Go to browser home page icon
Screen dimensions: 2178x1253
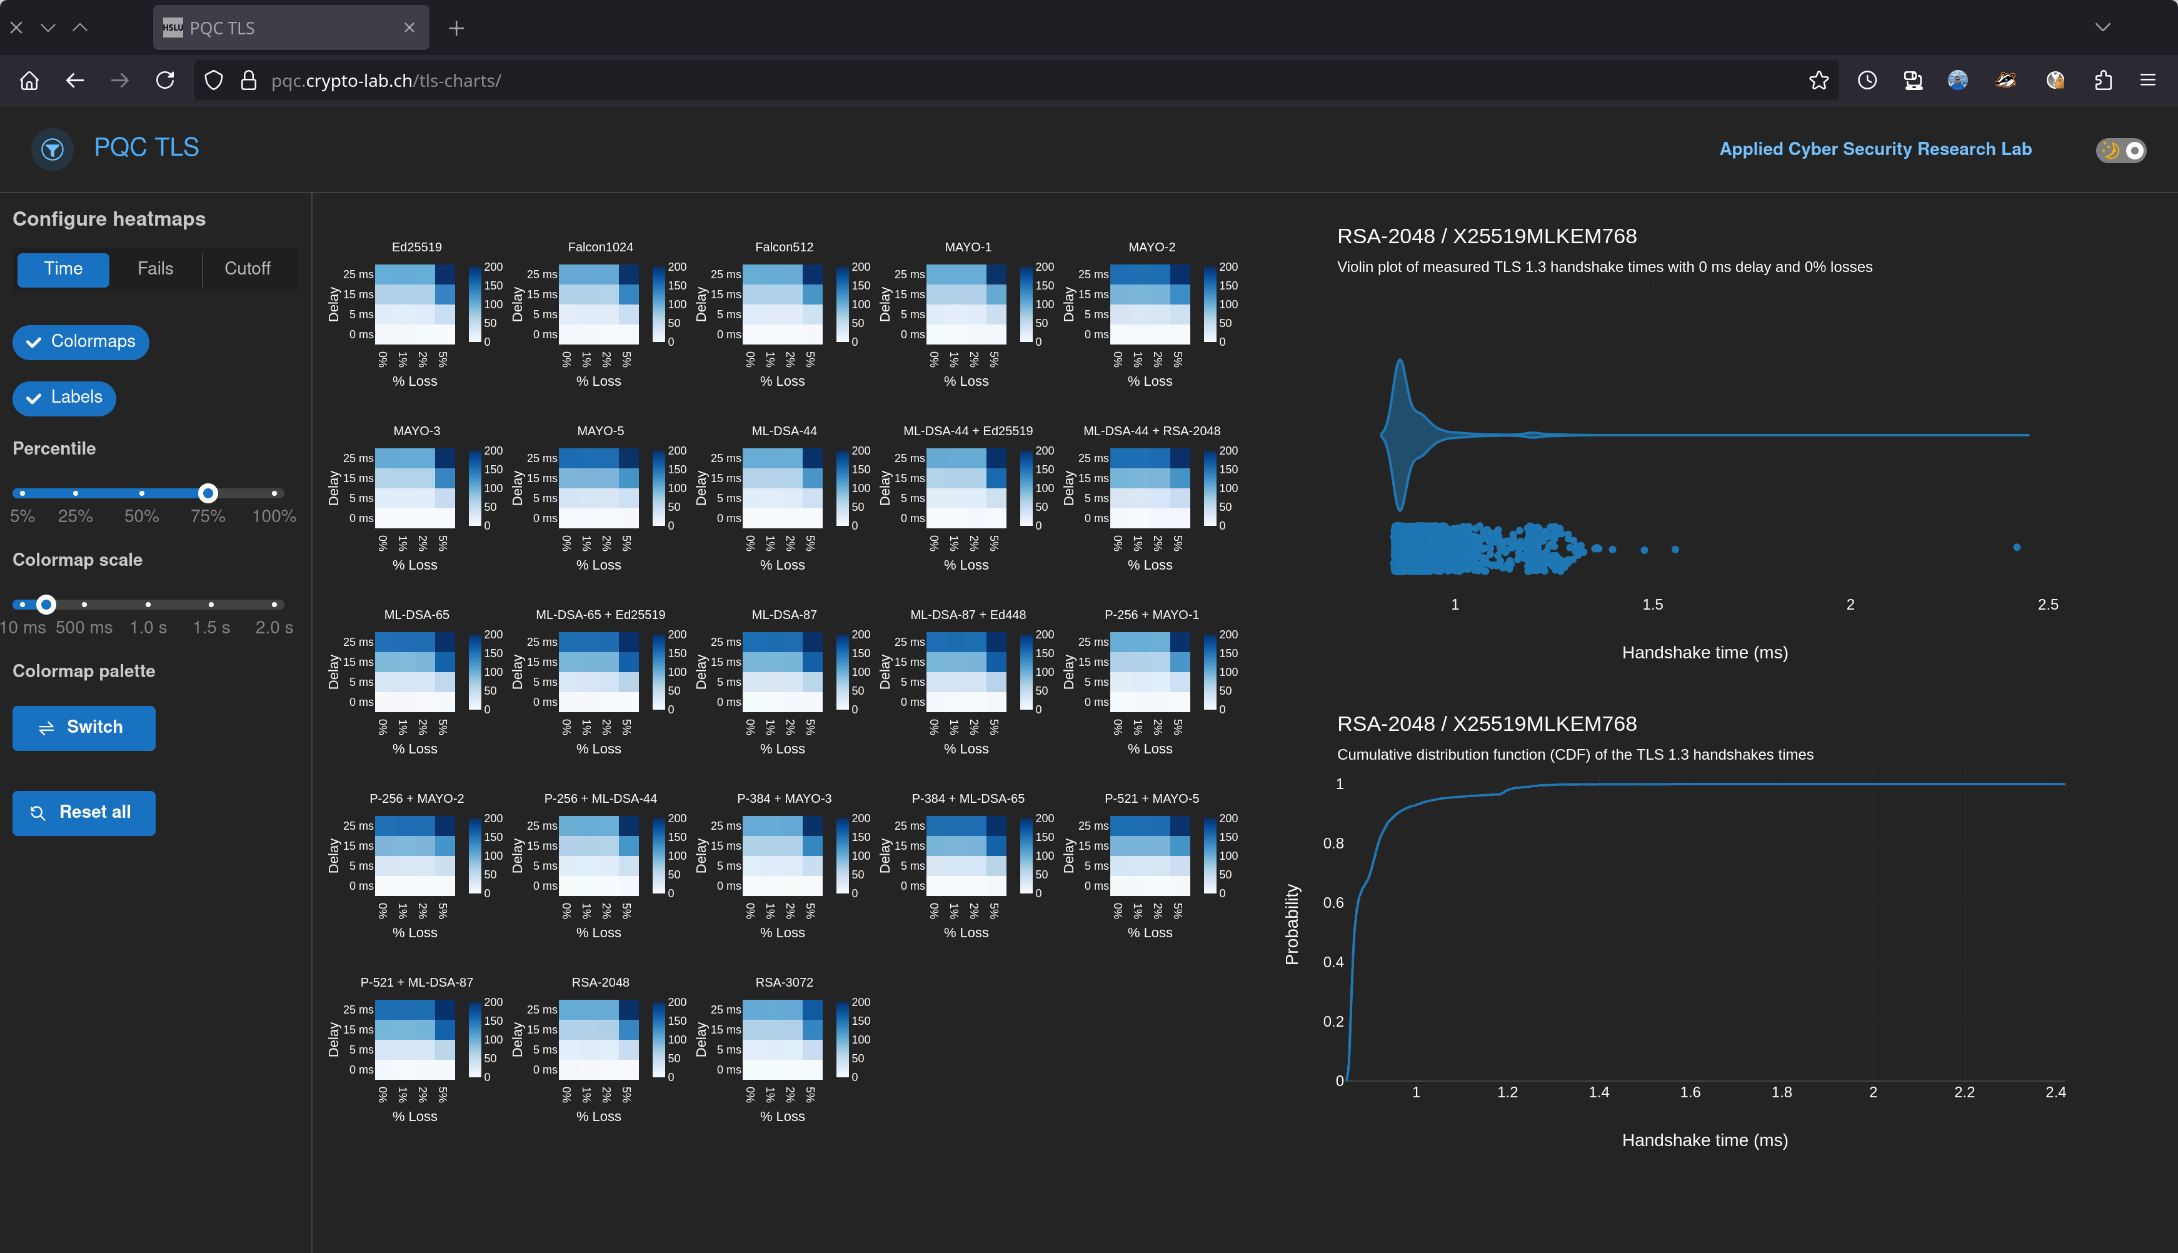click(x=29, y=81)
